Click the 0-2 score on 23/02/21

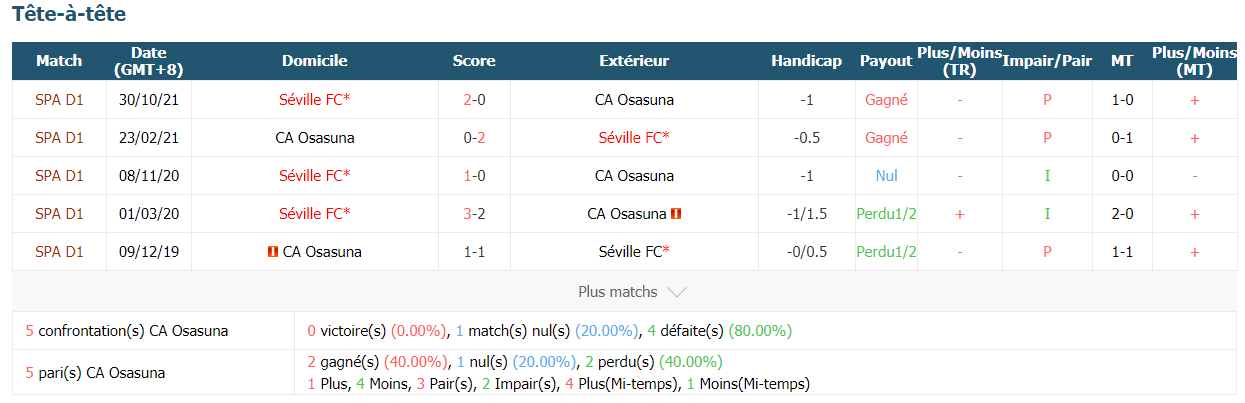pyautogui.click(x=474, y=137)
